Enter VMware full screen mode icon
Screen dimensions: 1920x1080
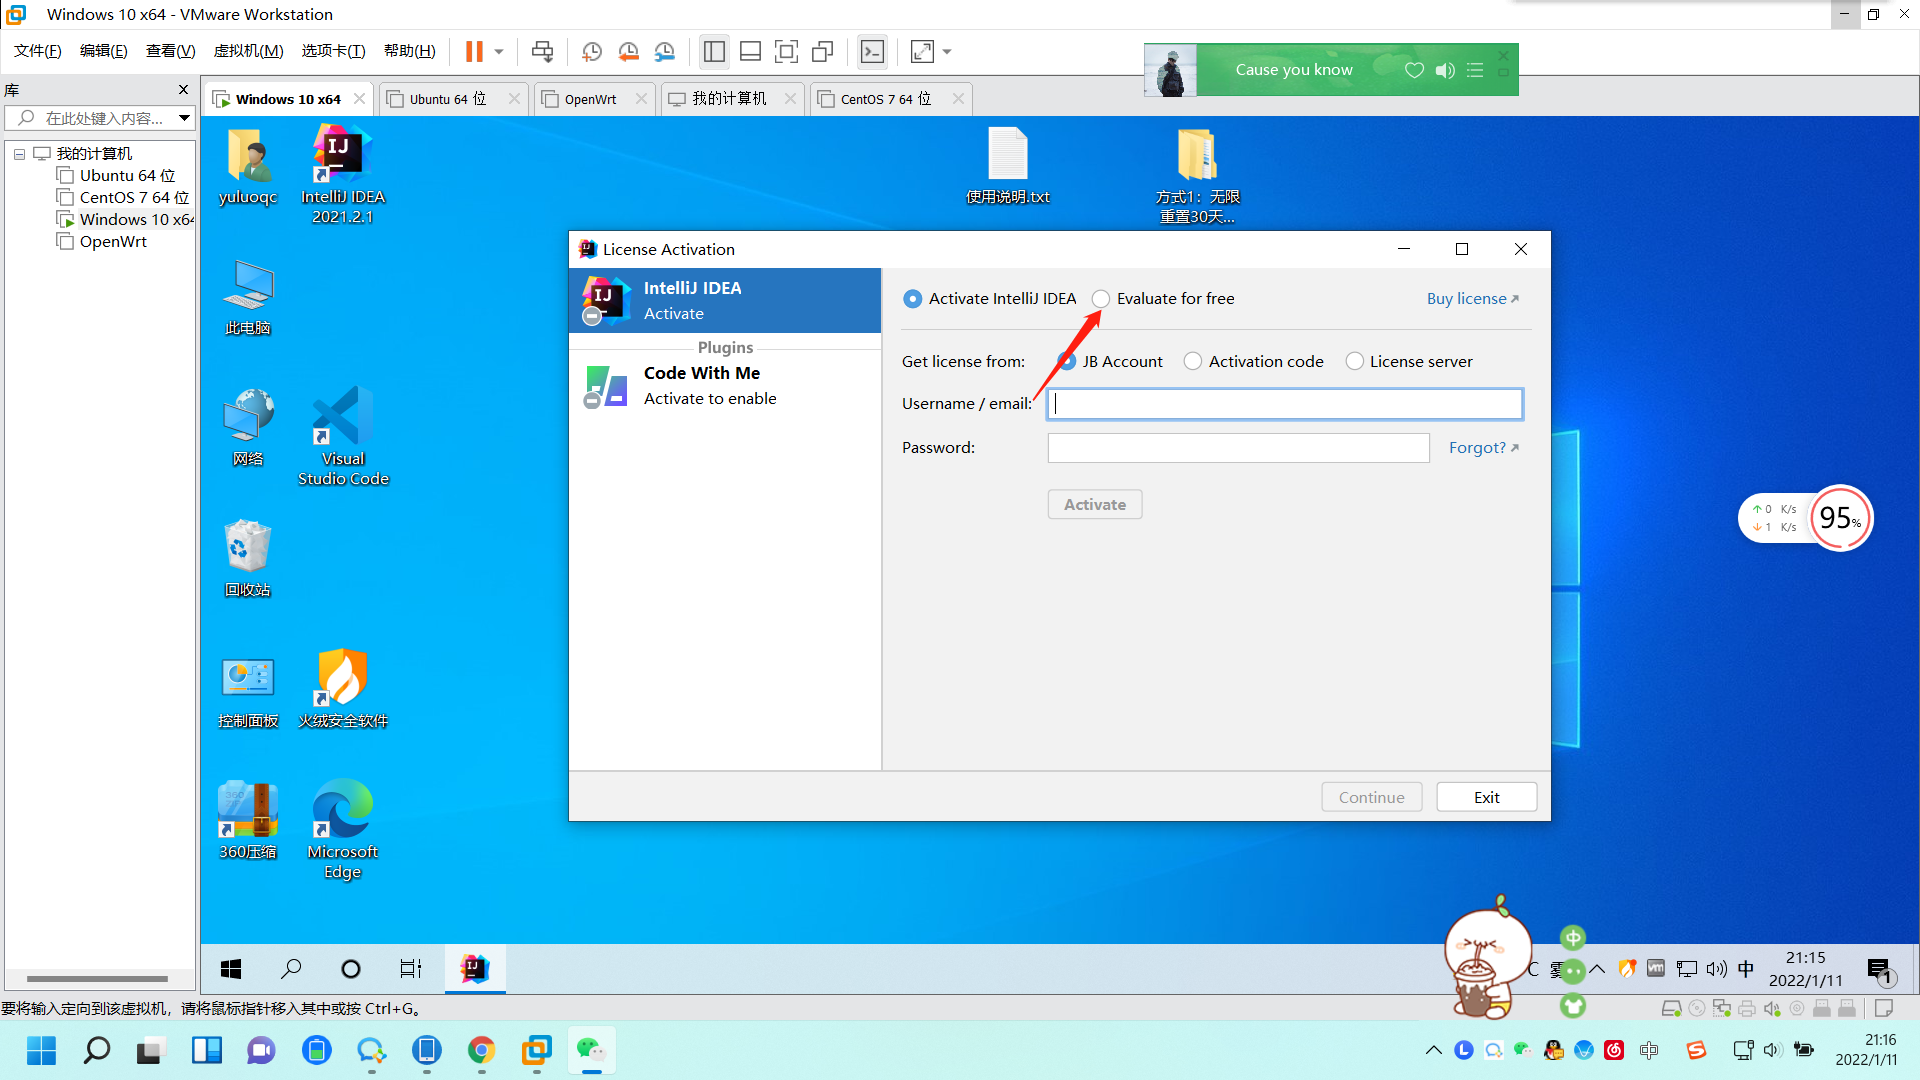[787, 51]
